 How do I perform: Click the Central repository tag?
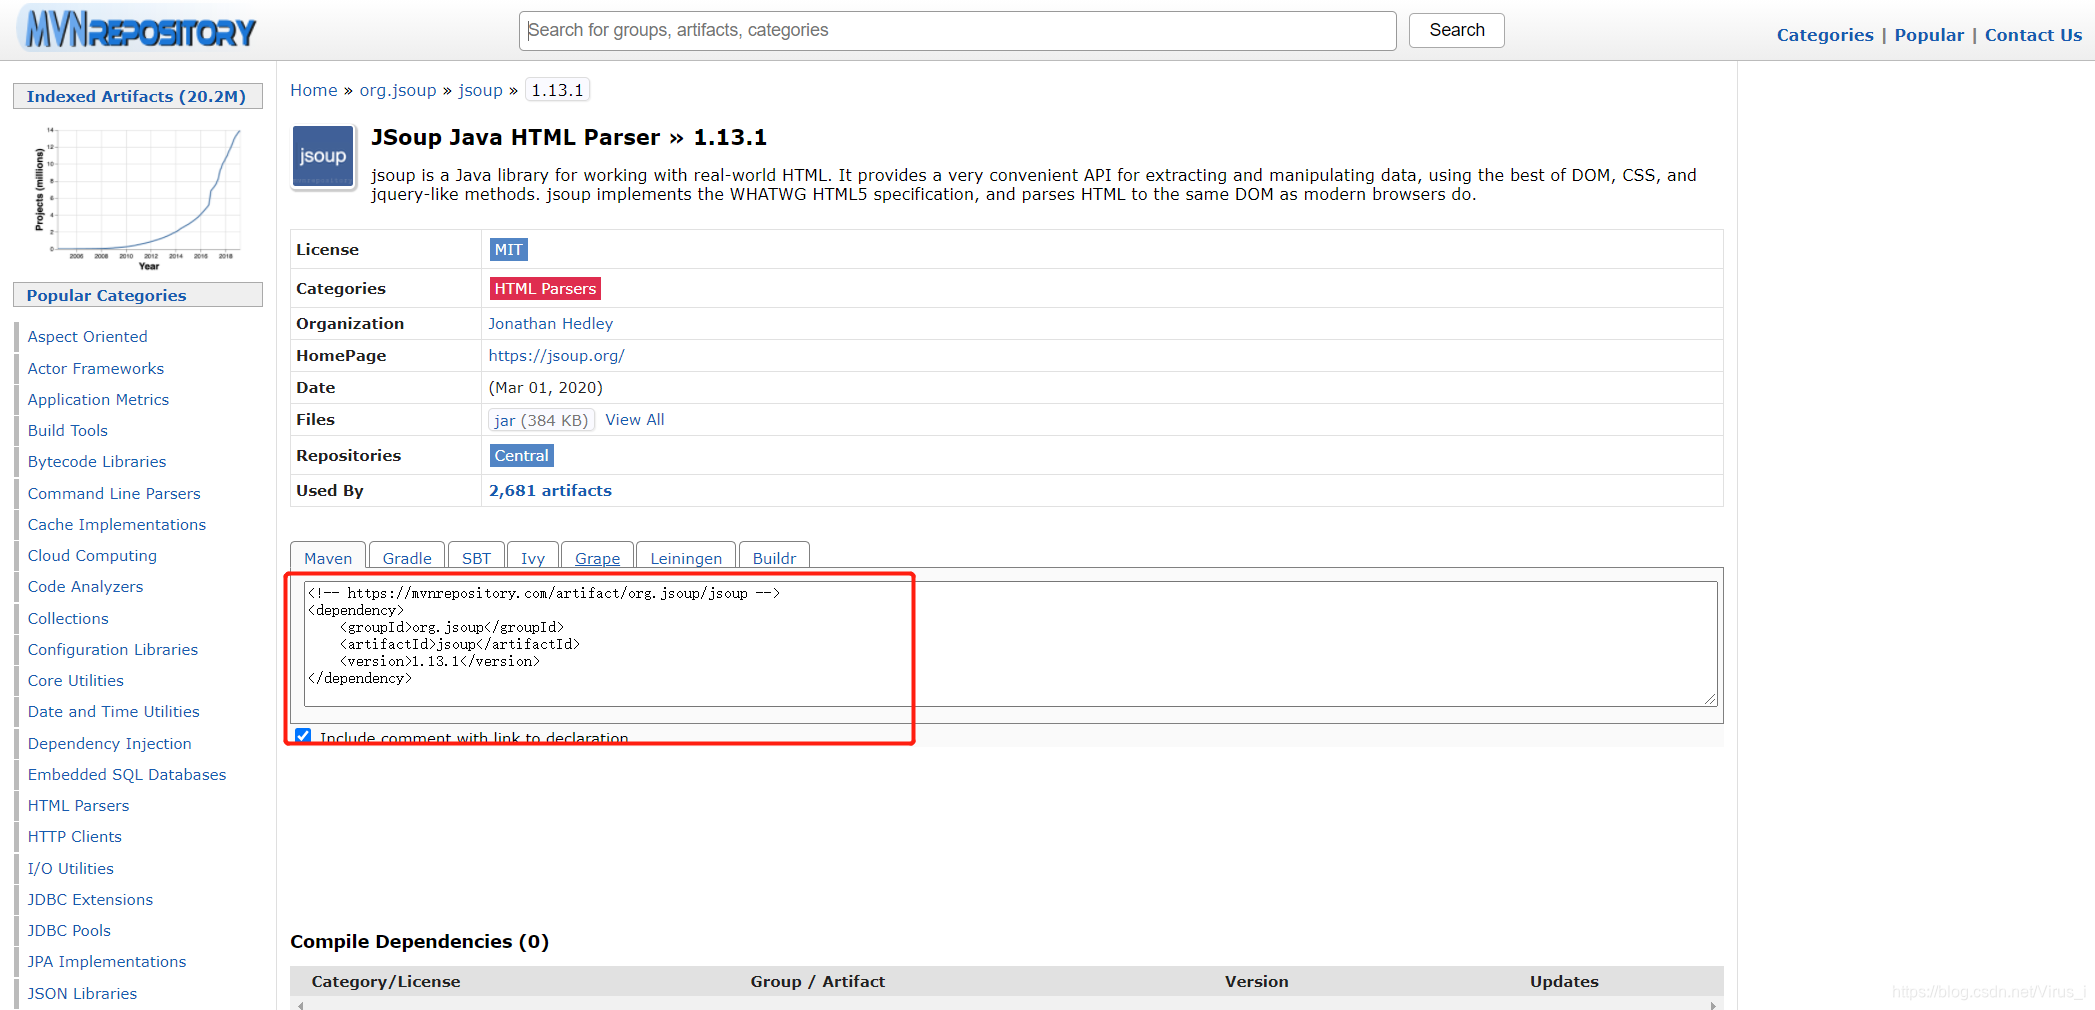point(521,456)
